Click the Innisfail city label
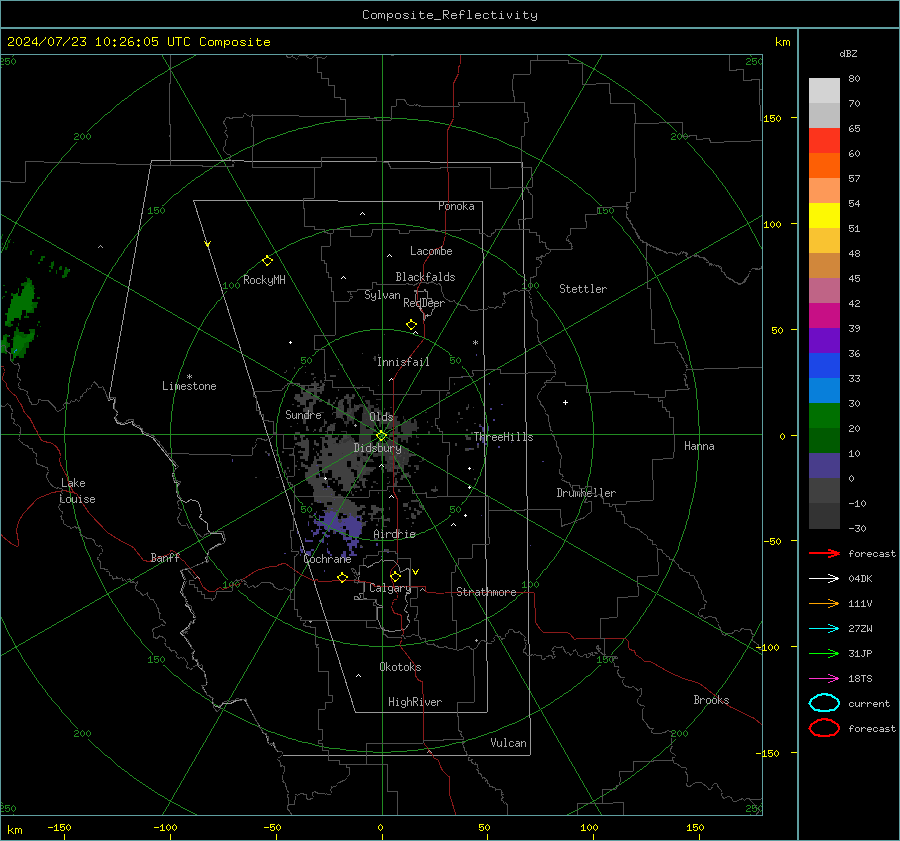This screenshot has width=900, height=841. 403,362
